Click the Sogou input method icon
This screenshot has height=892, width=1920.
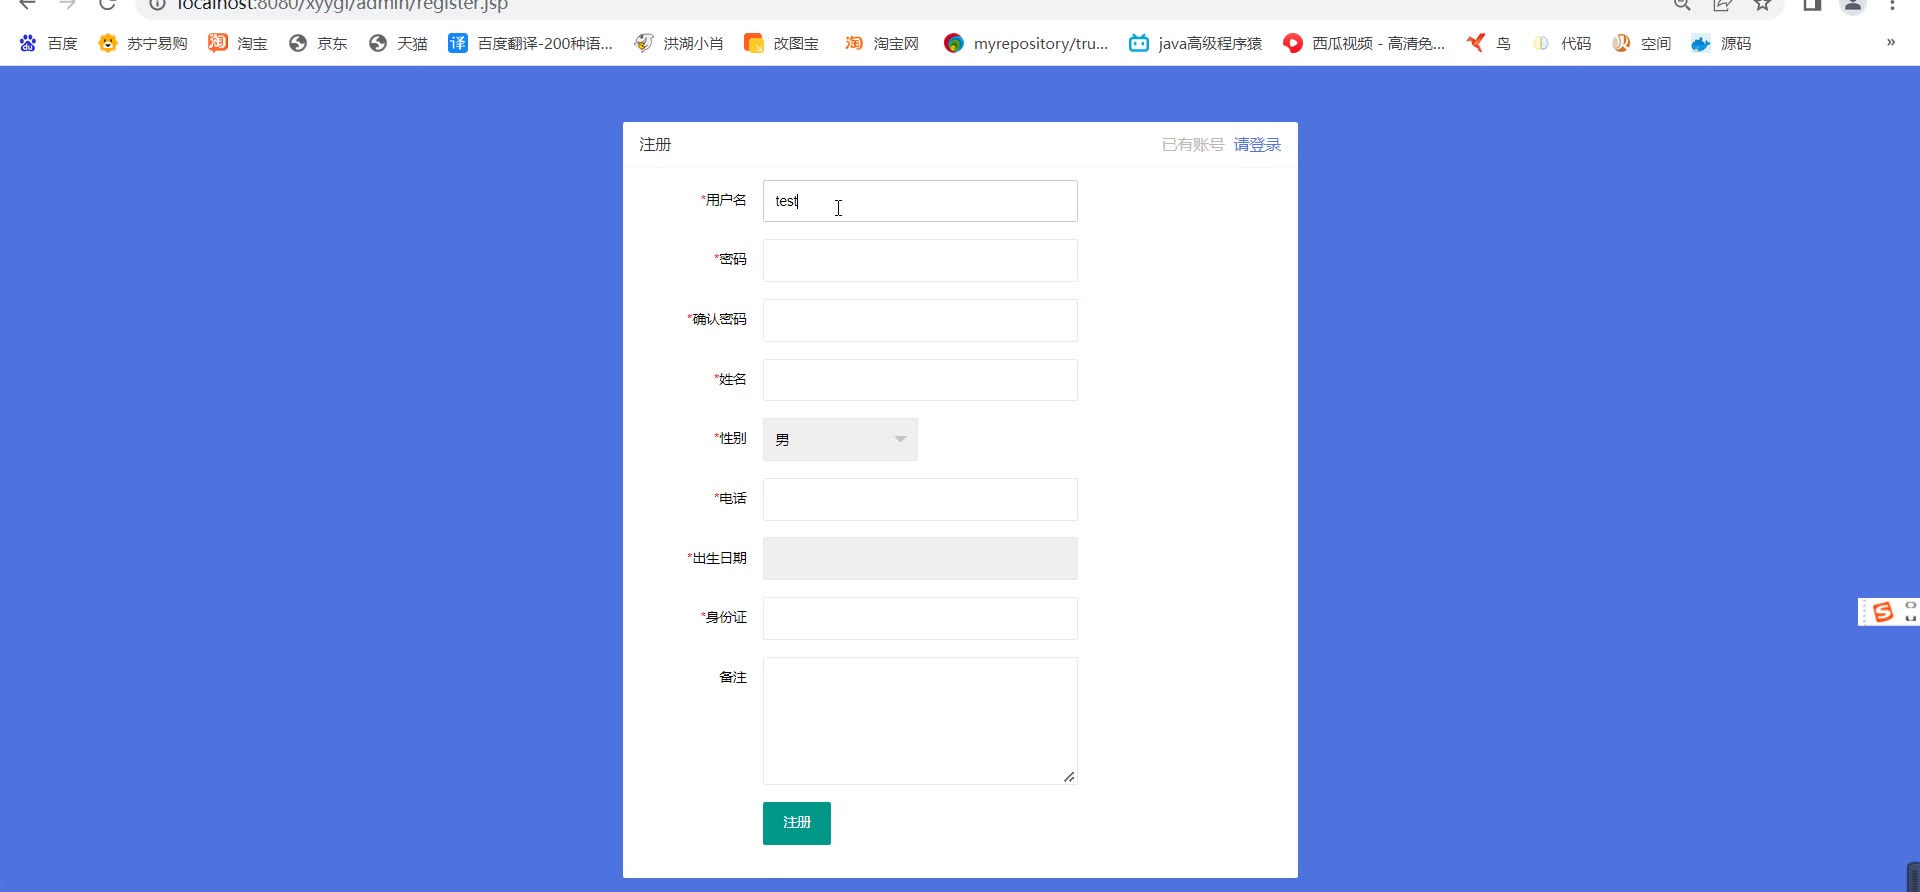pos(1883,612)
